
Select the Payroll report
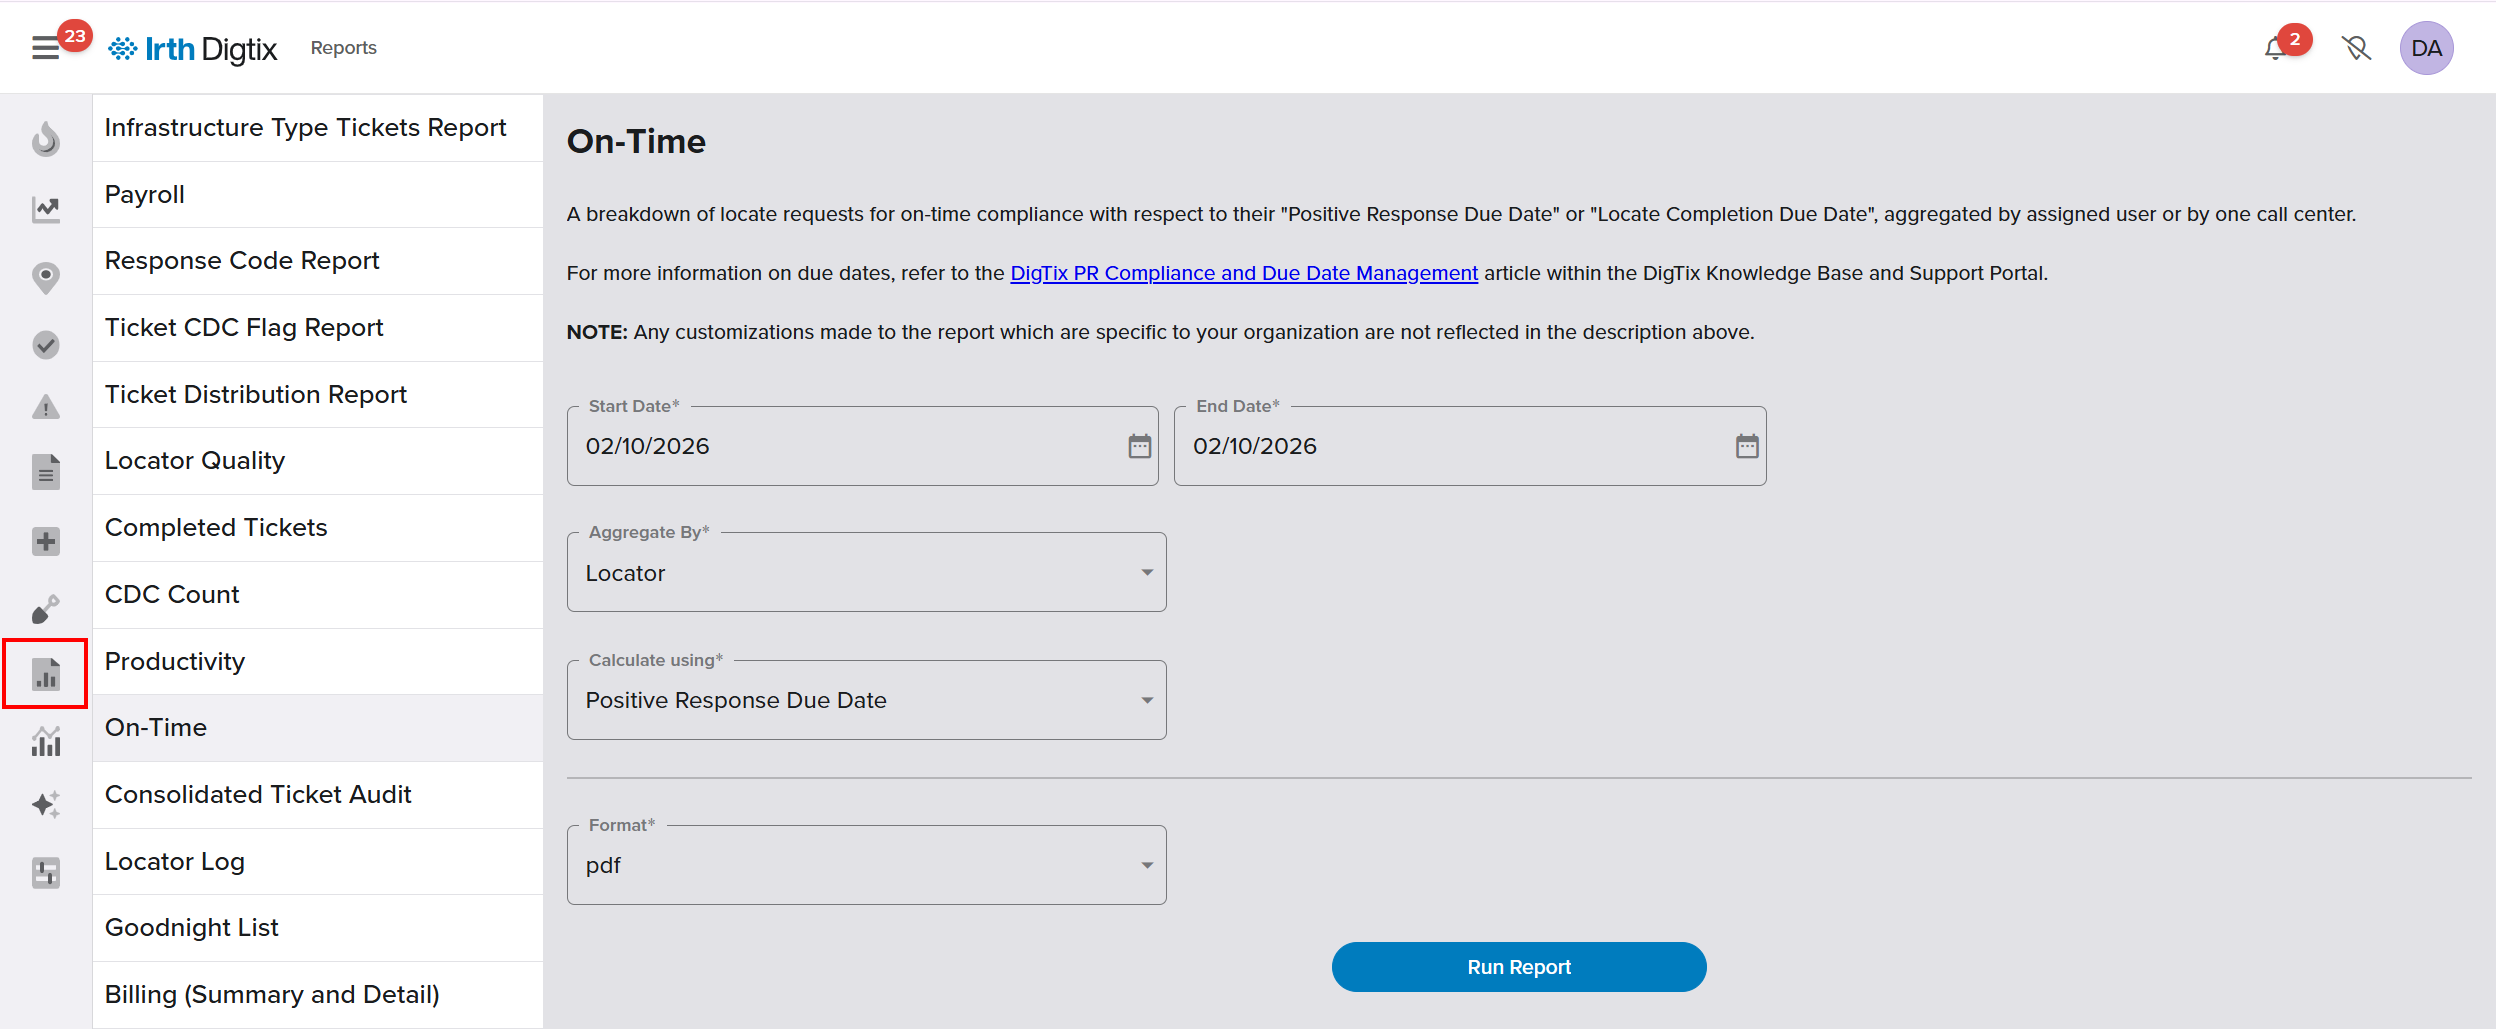pyautogui.click(x=318, y=195)
